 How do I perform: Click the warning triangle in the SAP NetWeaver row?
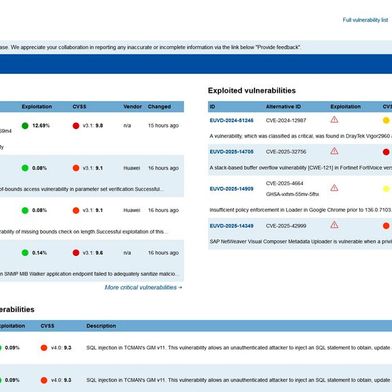[334, 225]
